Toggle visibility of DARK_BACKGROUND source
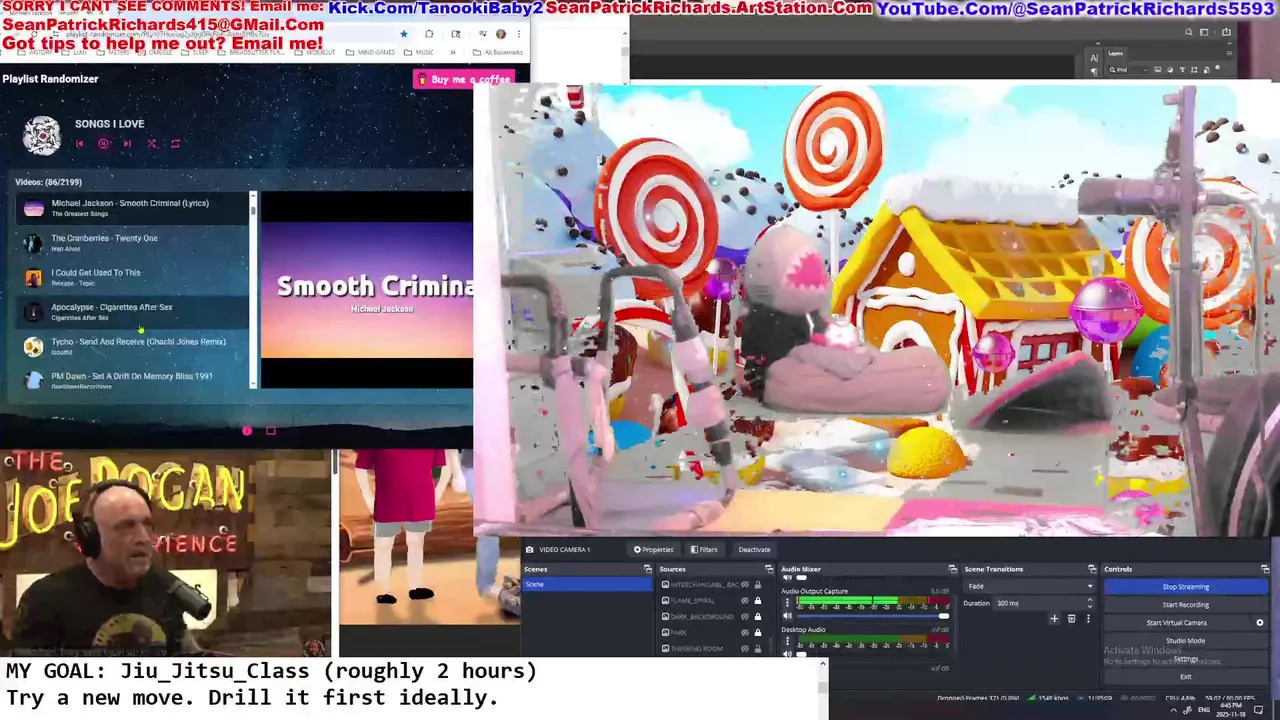Viewport: 1280px width, 720px height. pyautogui.click(x=745, y=616)
